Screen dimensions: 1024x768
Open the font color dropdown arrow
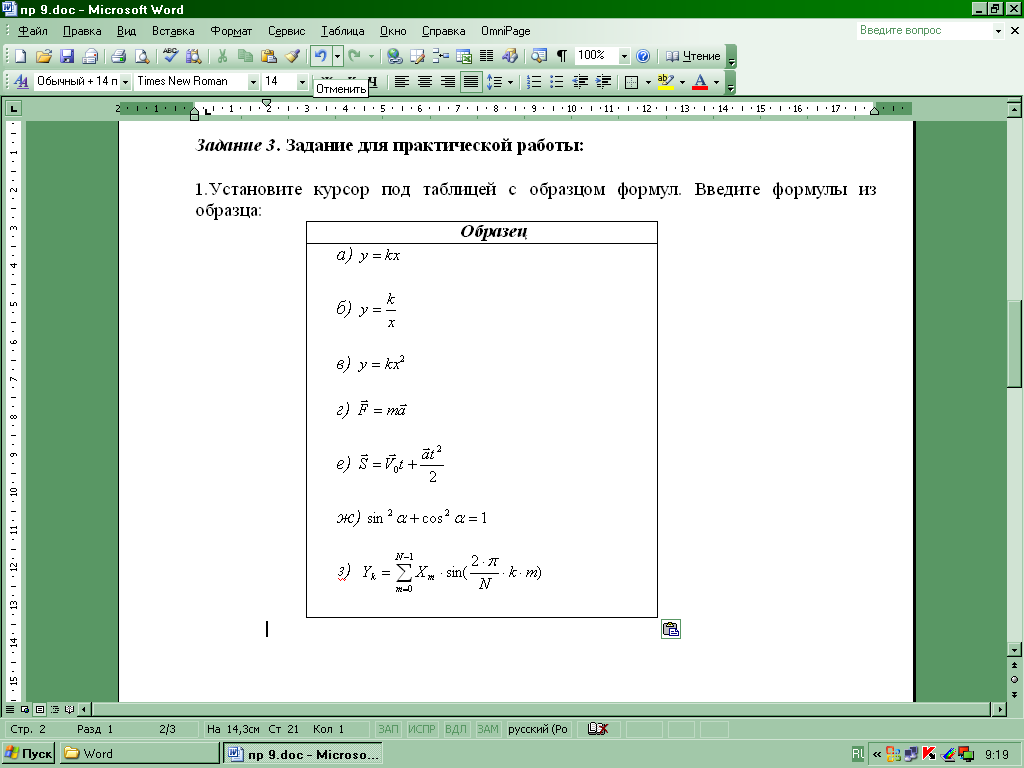716,82
